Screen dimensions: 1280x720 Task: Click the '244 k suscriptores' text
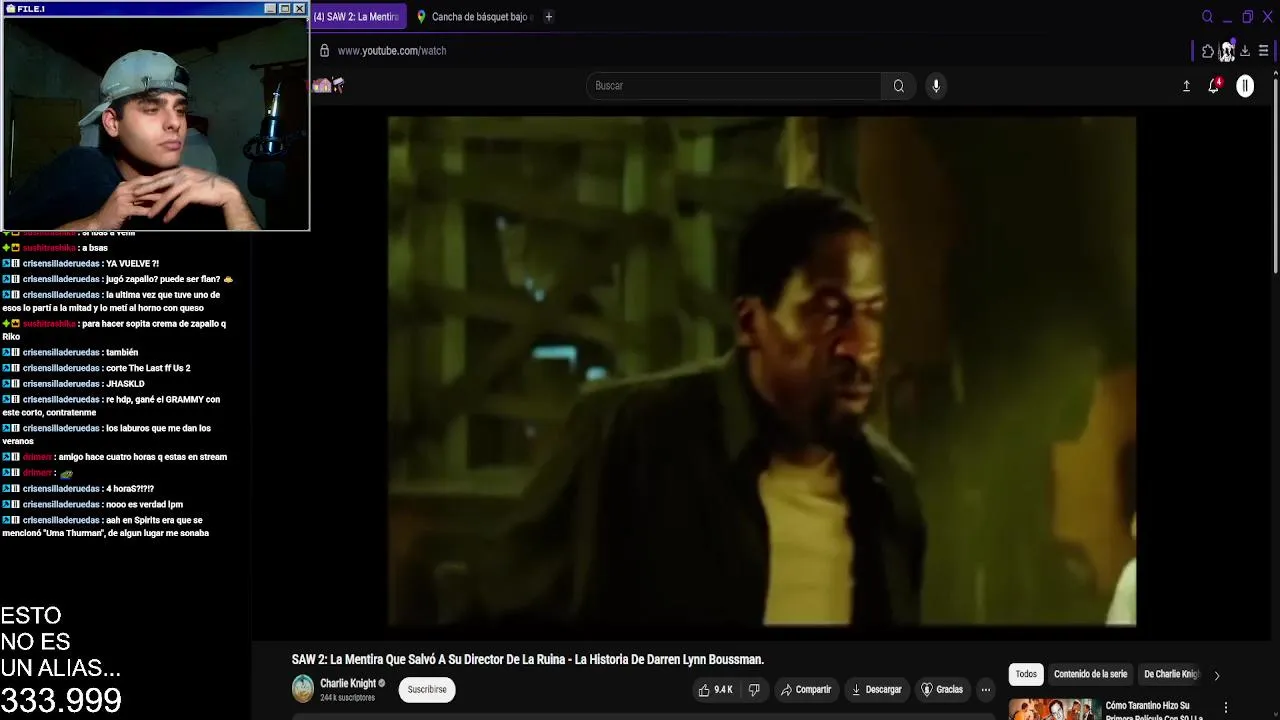347,698
